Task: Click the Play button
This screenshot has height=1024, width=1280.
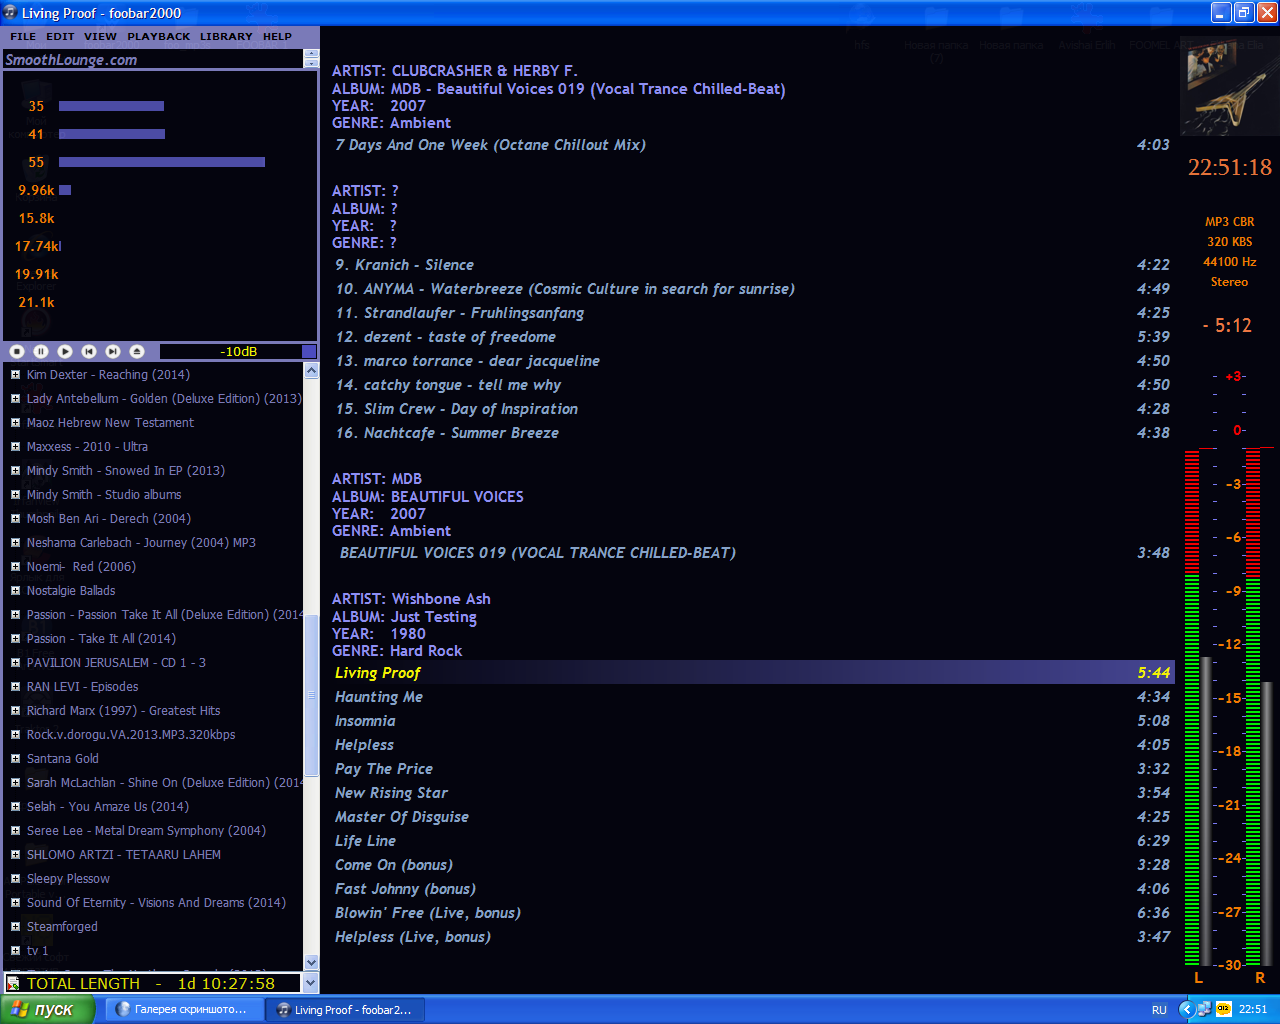Action: click(65, 351)
